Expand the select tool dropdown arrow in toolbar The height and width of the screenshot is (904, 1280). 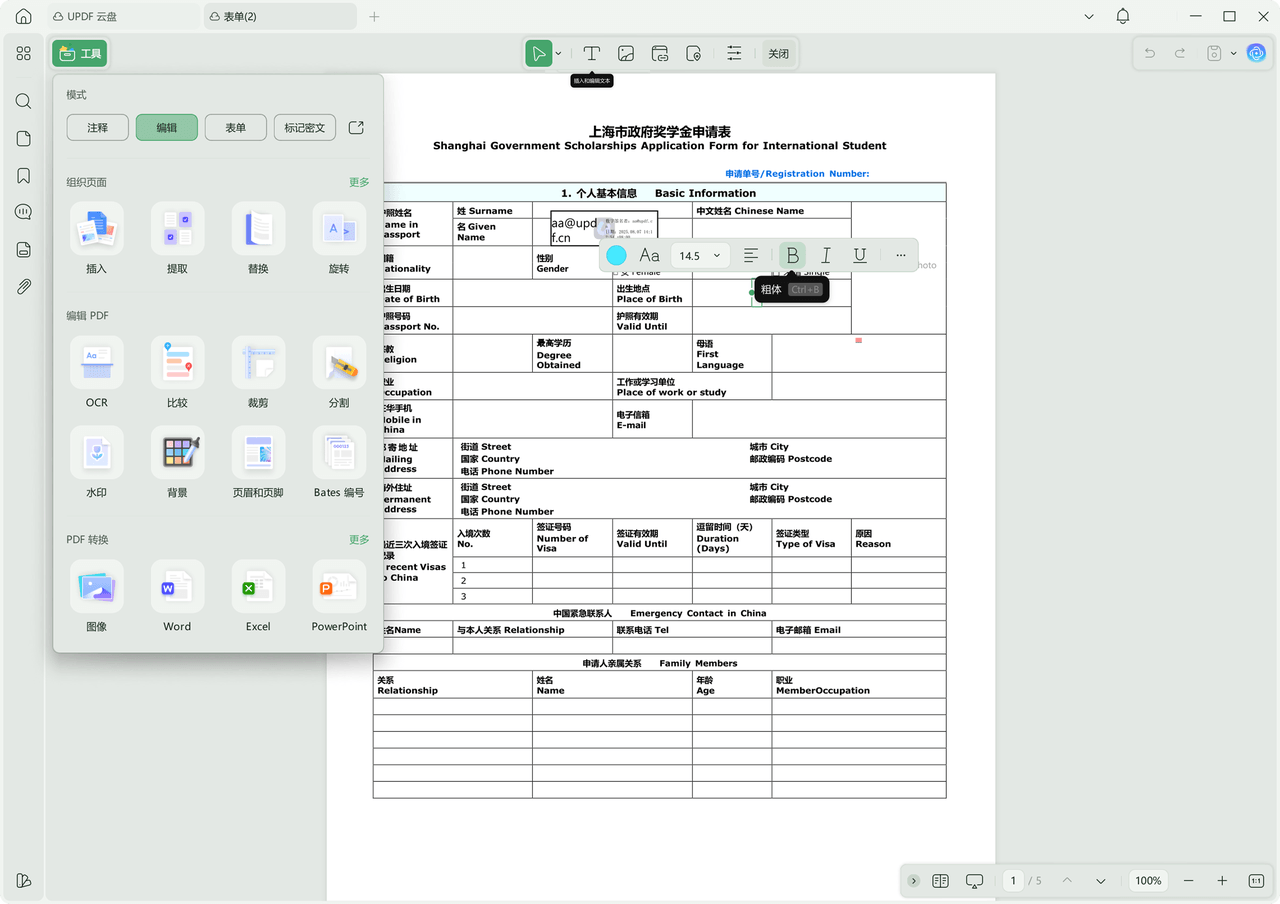(557, 53)
